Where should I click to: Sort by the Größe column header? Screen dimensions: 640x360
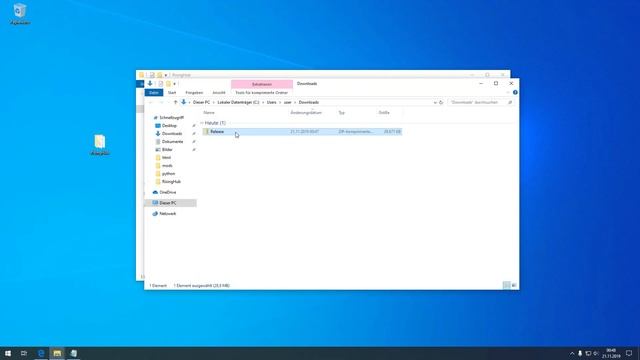(x=384, y=113)
